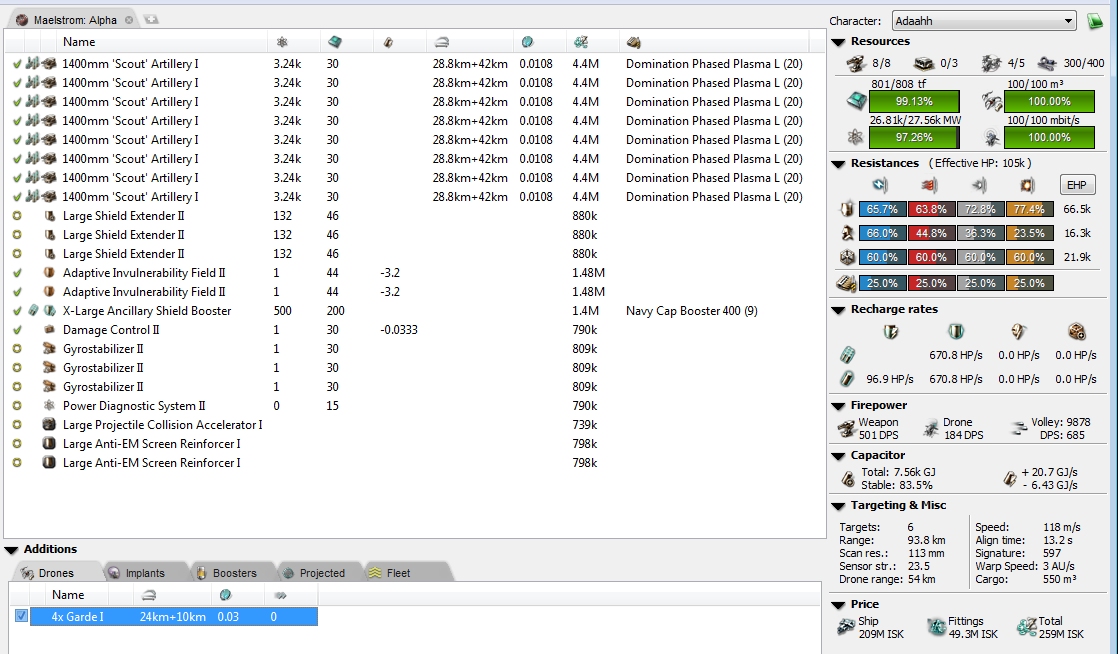Screen dimensions: 1118x654
Task: Collapse the Resistances section
Action: pos(838,164)
